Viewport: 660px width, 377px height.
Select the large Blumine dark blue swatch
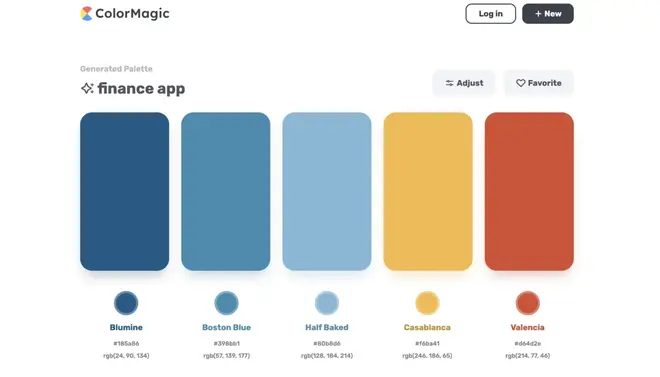point(125,191)
